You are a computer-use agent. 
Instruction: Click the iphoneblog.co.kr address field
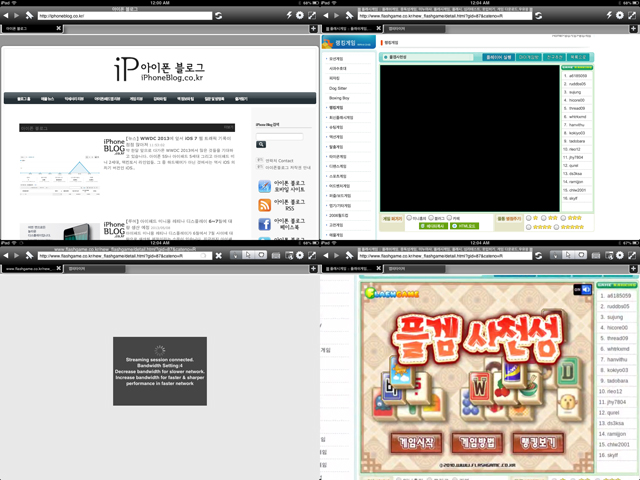[125, 16]
